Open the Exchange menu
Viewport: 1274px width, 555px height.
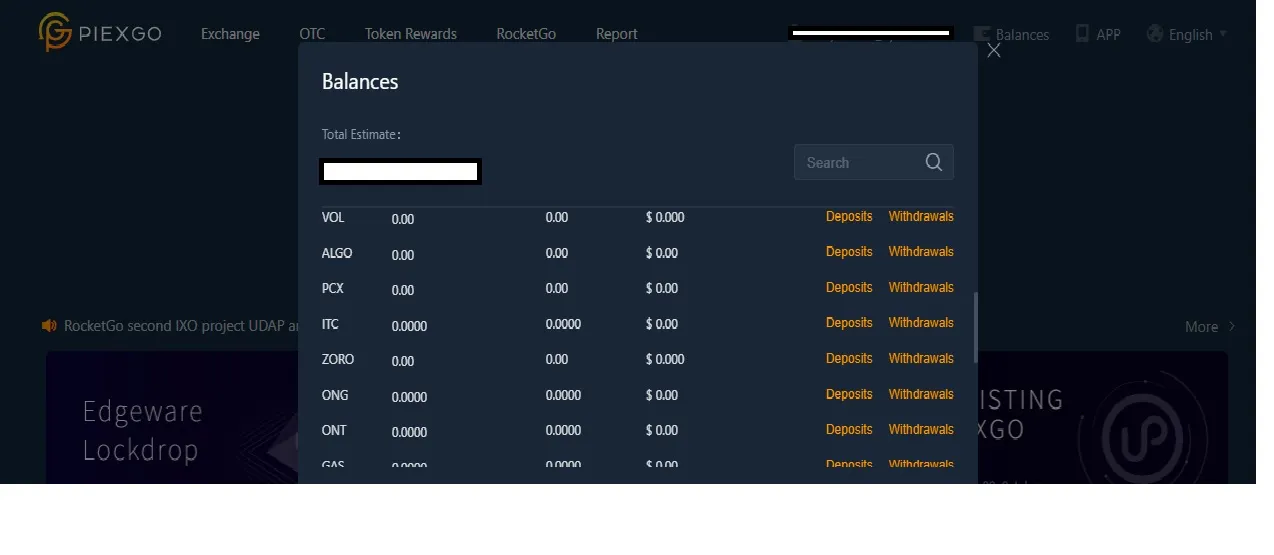point(230,33)
